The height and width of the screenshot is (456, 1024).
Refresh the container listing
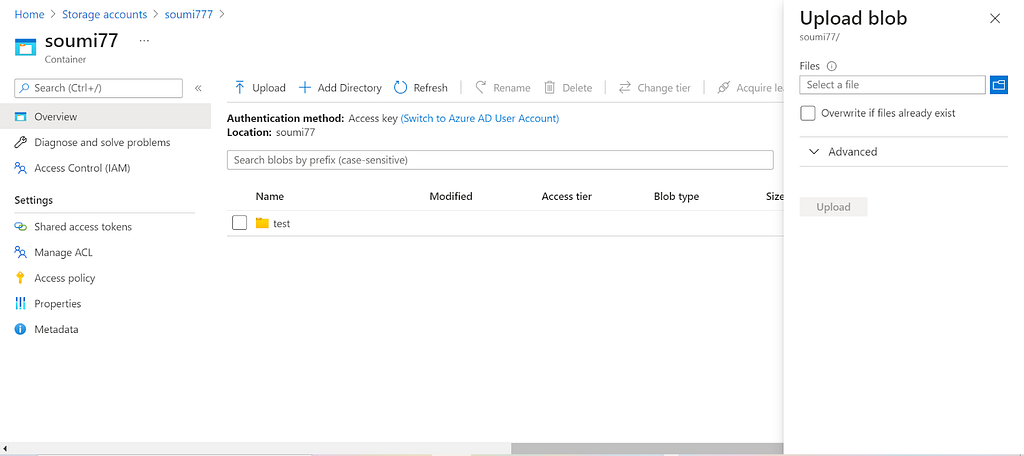click(421, 88)
